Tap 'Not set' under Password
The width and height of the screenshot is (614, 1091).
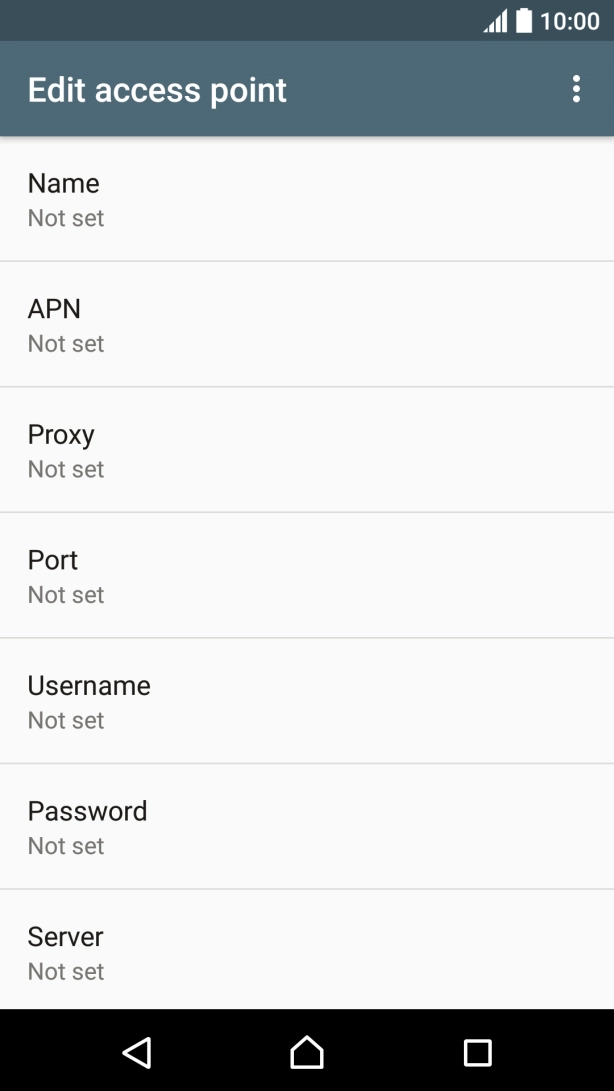[66, 846]
